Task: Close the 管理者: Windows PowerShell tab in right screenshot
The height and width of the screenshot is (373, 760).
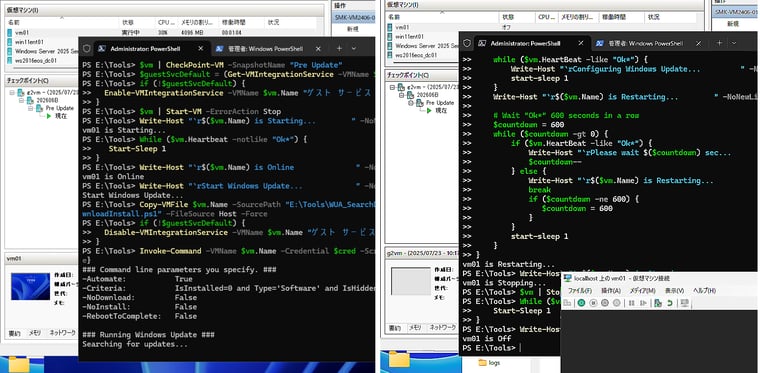Action: (x=698, y=43)
